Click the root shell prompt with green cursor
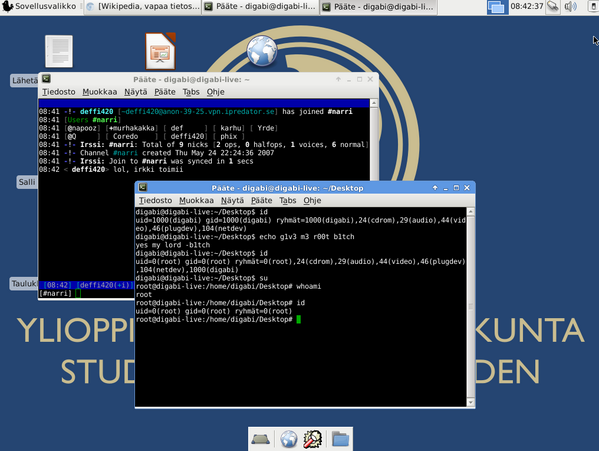 point(218,319)
